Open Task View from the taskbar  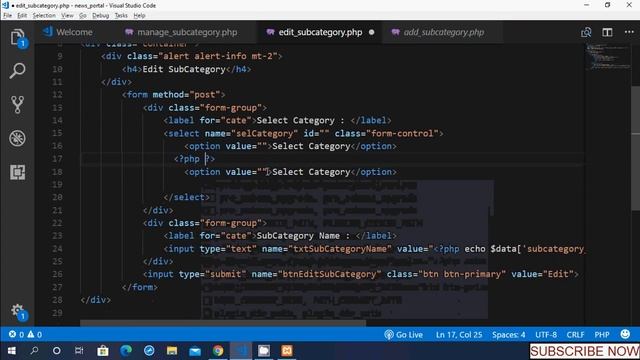click(79, 351)
